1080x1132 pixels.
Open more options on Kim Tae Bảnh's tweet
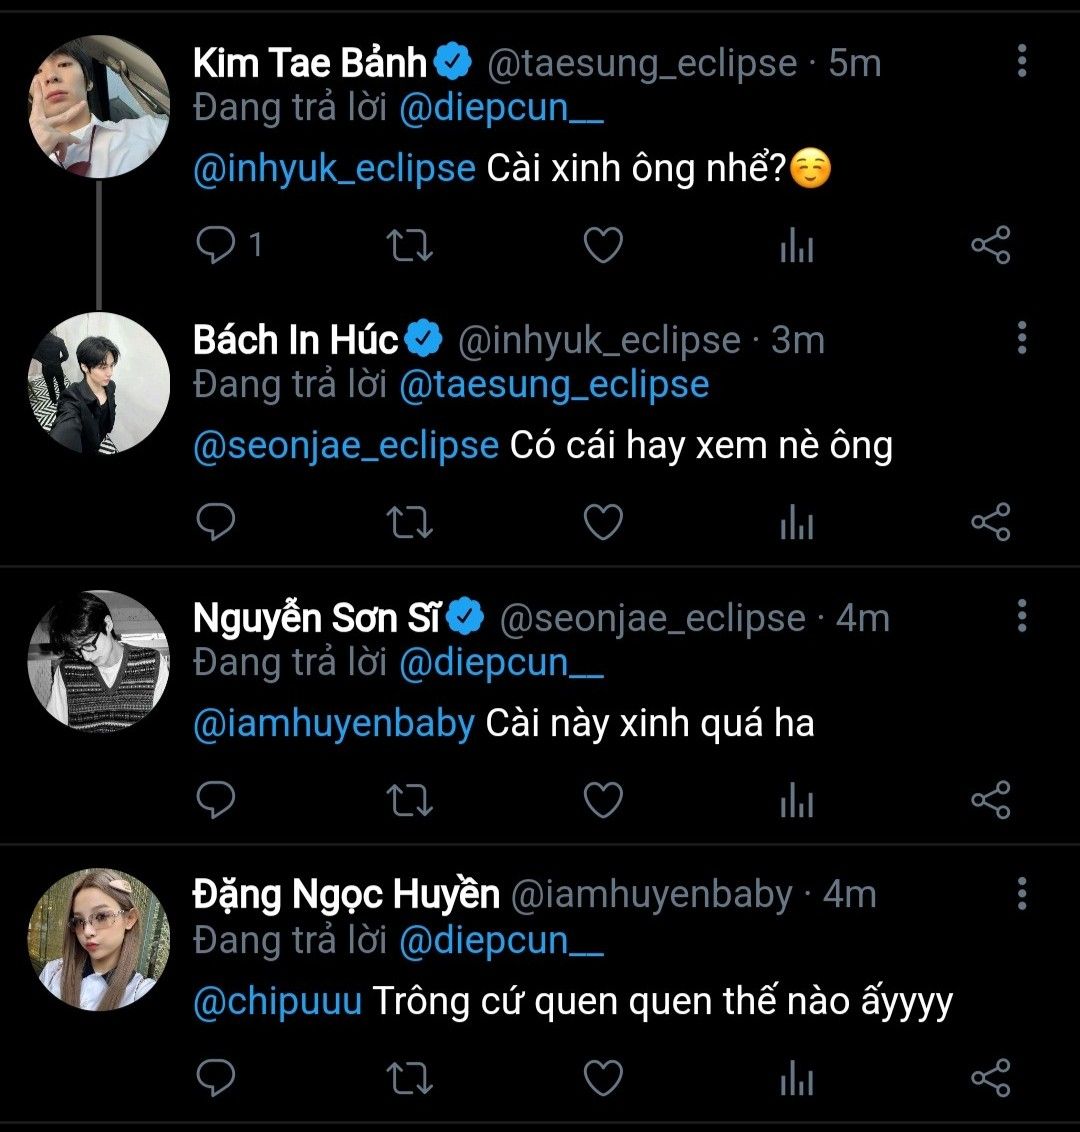(1021, 61)
